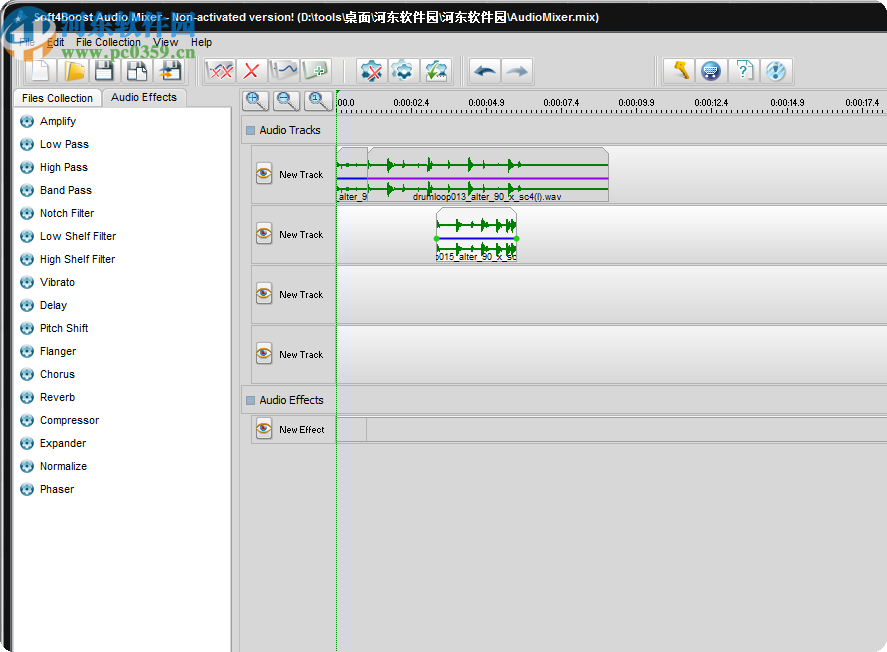Click the 0:00:12.4 mark on the time ruler
Viewport: 887px width, 652px height.
click(x=711, y=103)
